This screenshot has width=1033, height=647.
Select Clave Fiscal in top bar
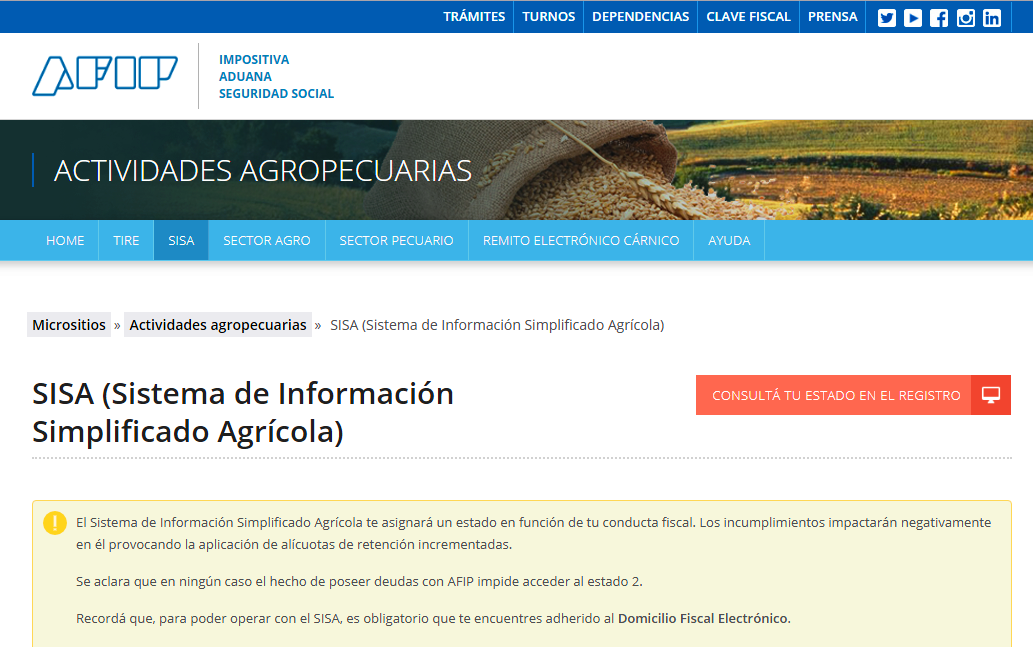click(x=748, y=17)
